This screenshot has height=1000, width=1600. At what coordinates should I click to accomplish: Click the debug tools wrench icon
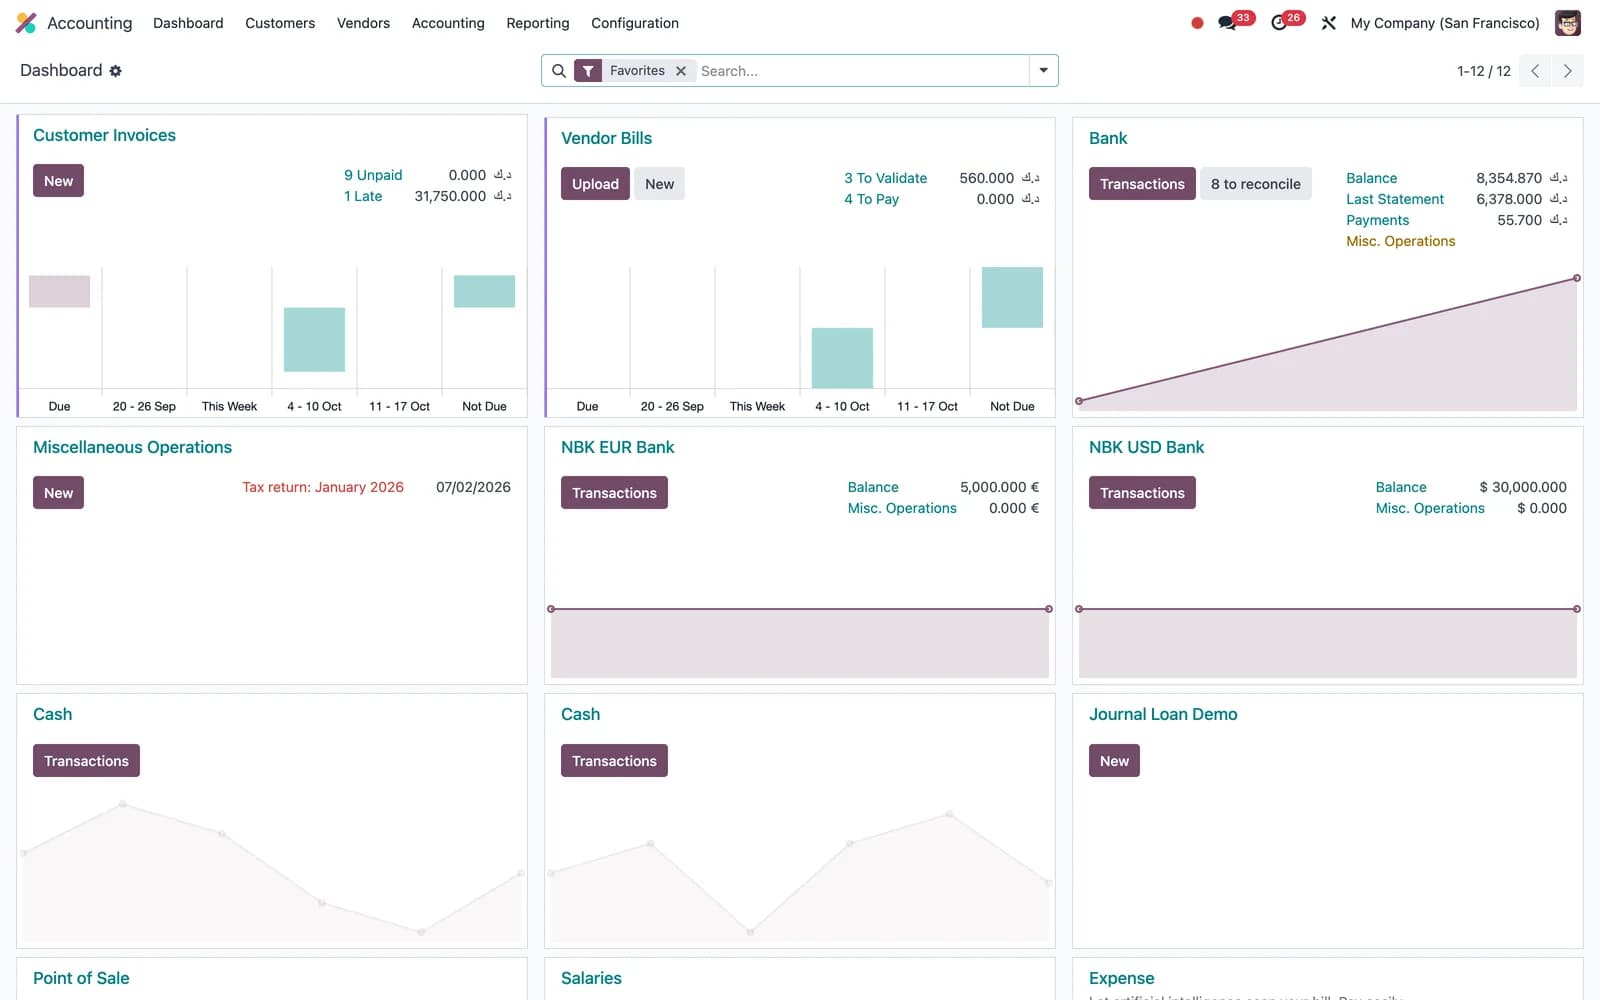[1329, 23]
